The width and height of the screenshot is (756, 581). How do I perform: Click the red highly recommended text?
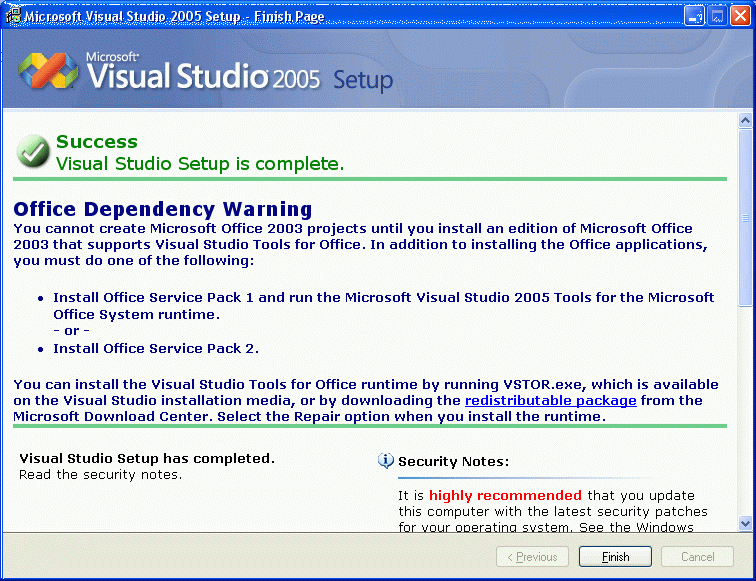click(505, 495)
